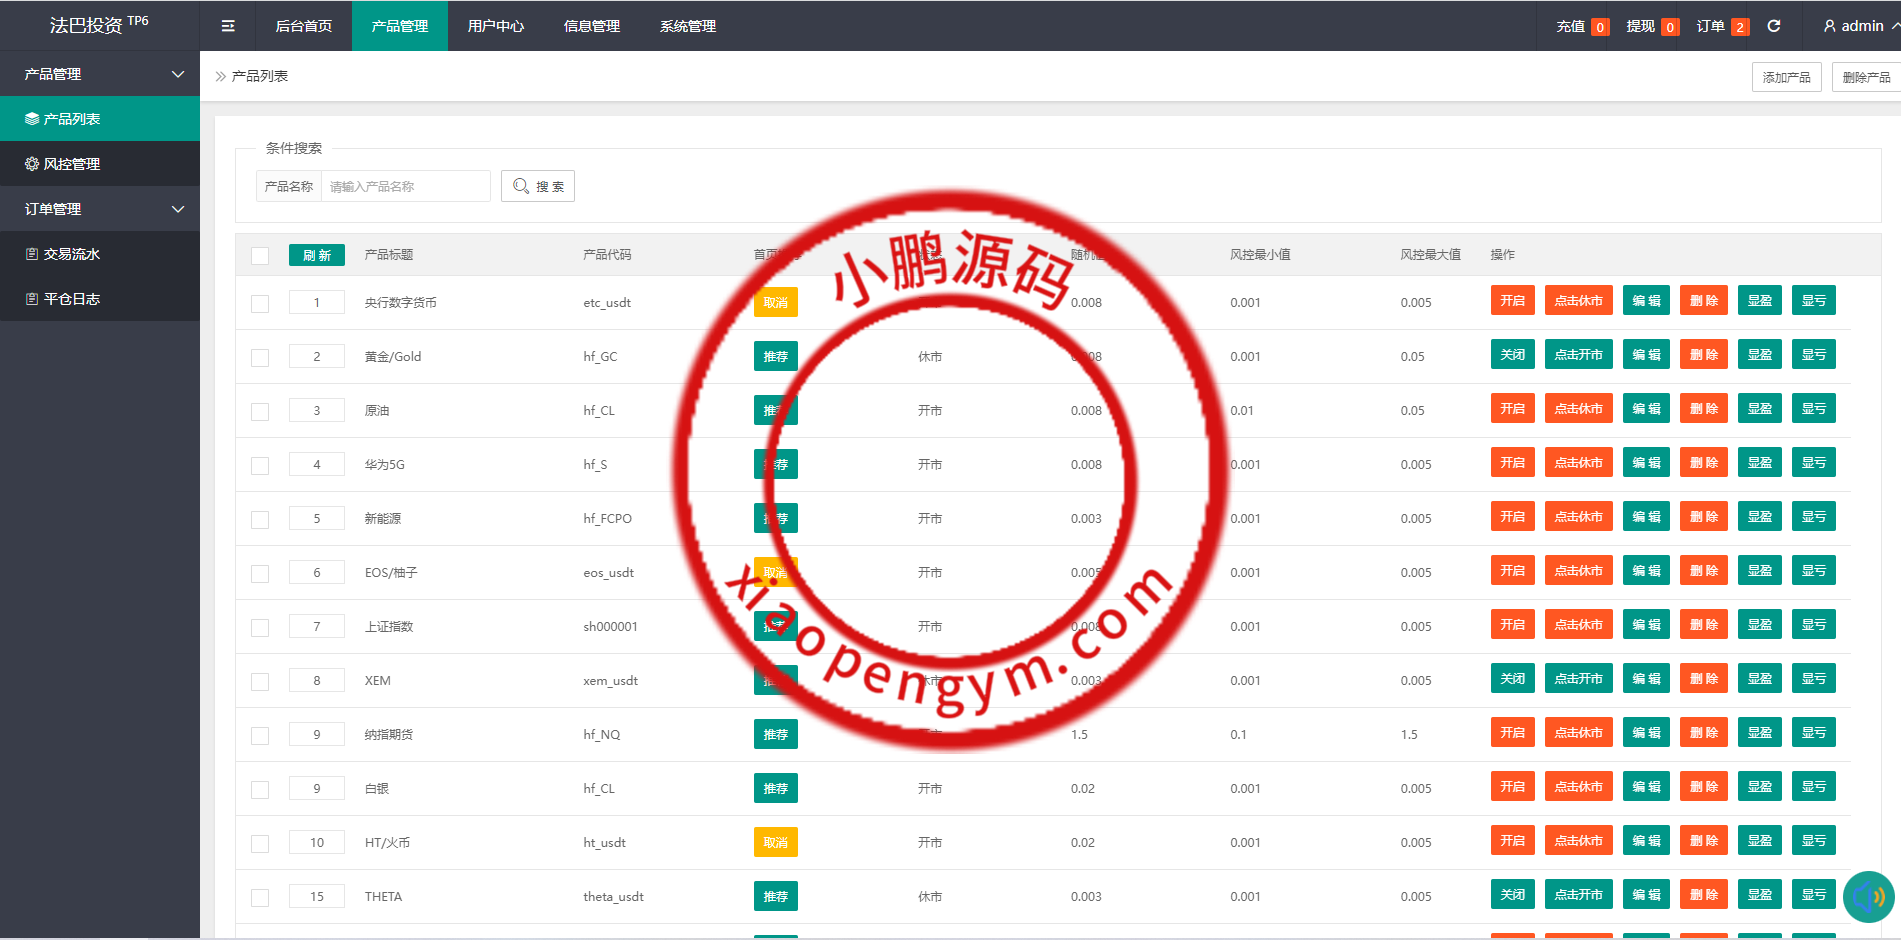Image resolution: width=1901 pixels, height=940 pixels.
Task: Collapse the 产品管理 sidebar section
Action: (178, 74)
